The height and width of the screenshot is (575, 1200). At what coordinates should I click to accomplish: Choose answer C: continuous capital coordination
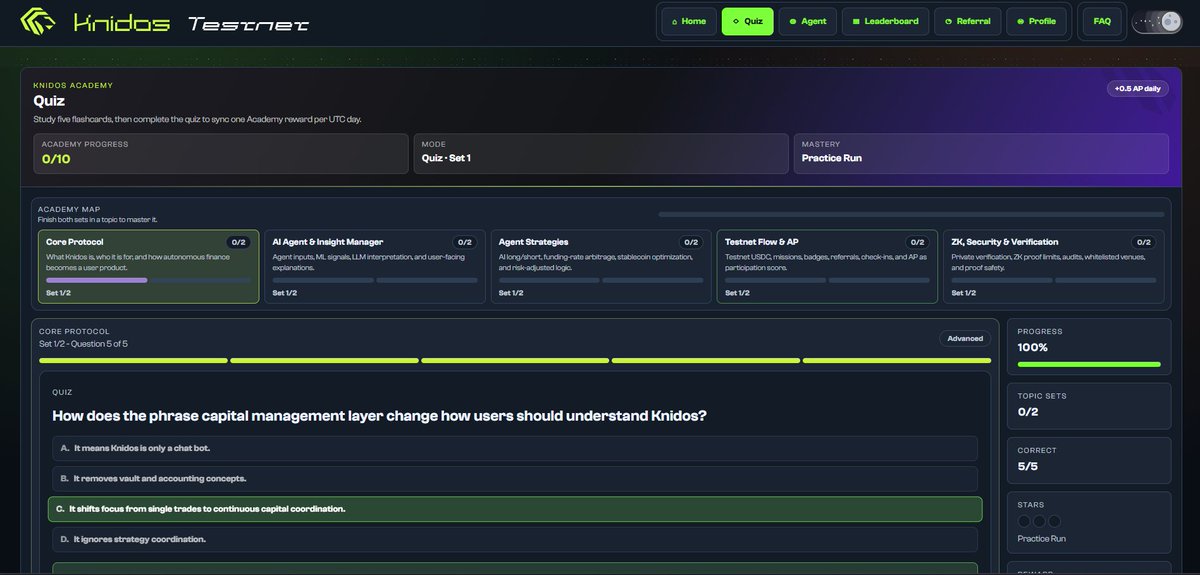click(x=515, y=509)
